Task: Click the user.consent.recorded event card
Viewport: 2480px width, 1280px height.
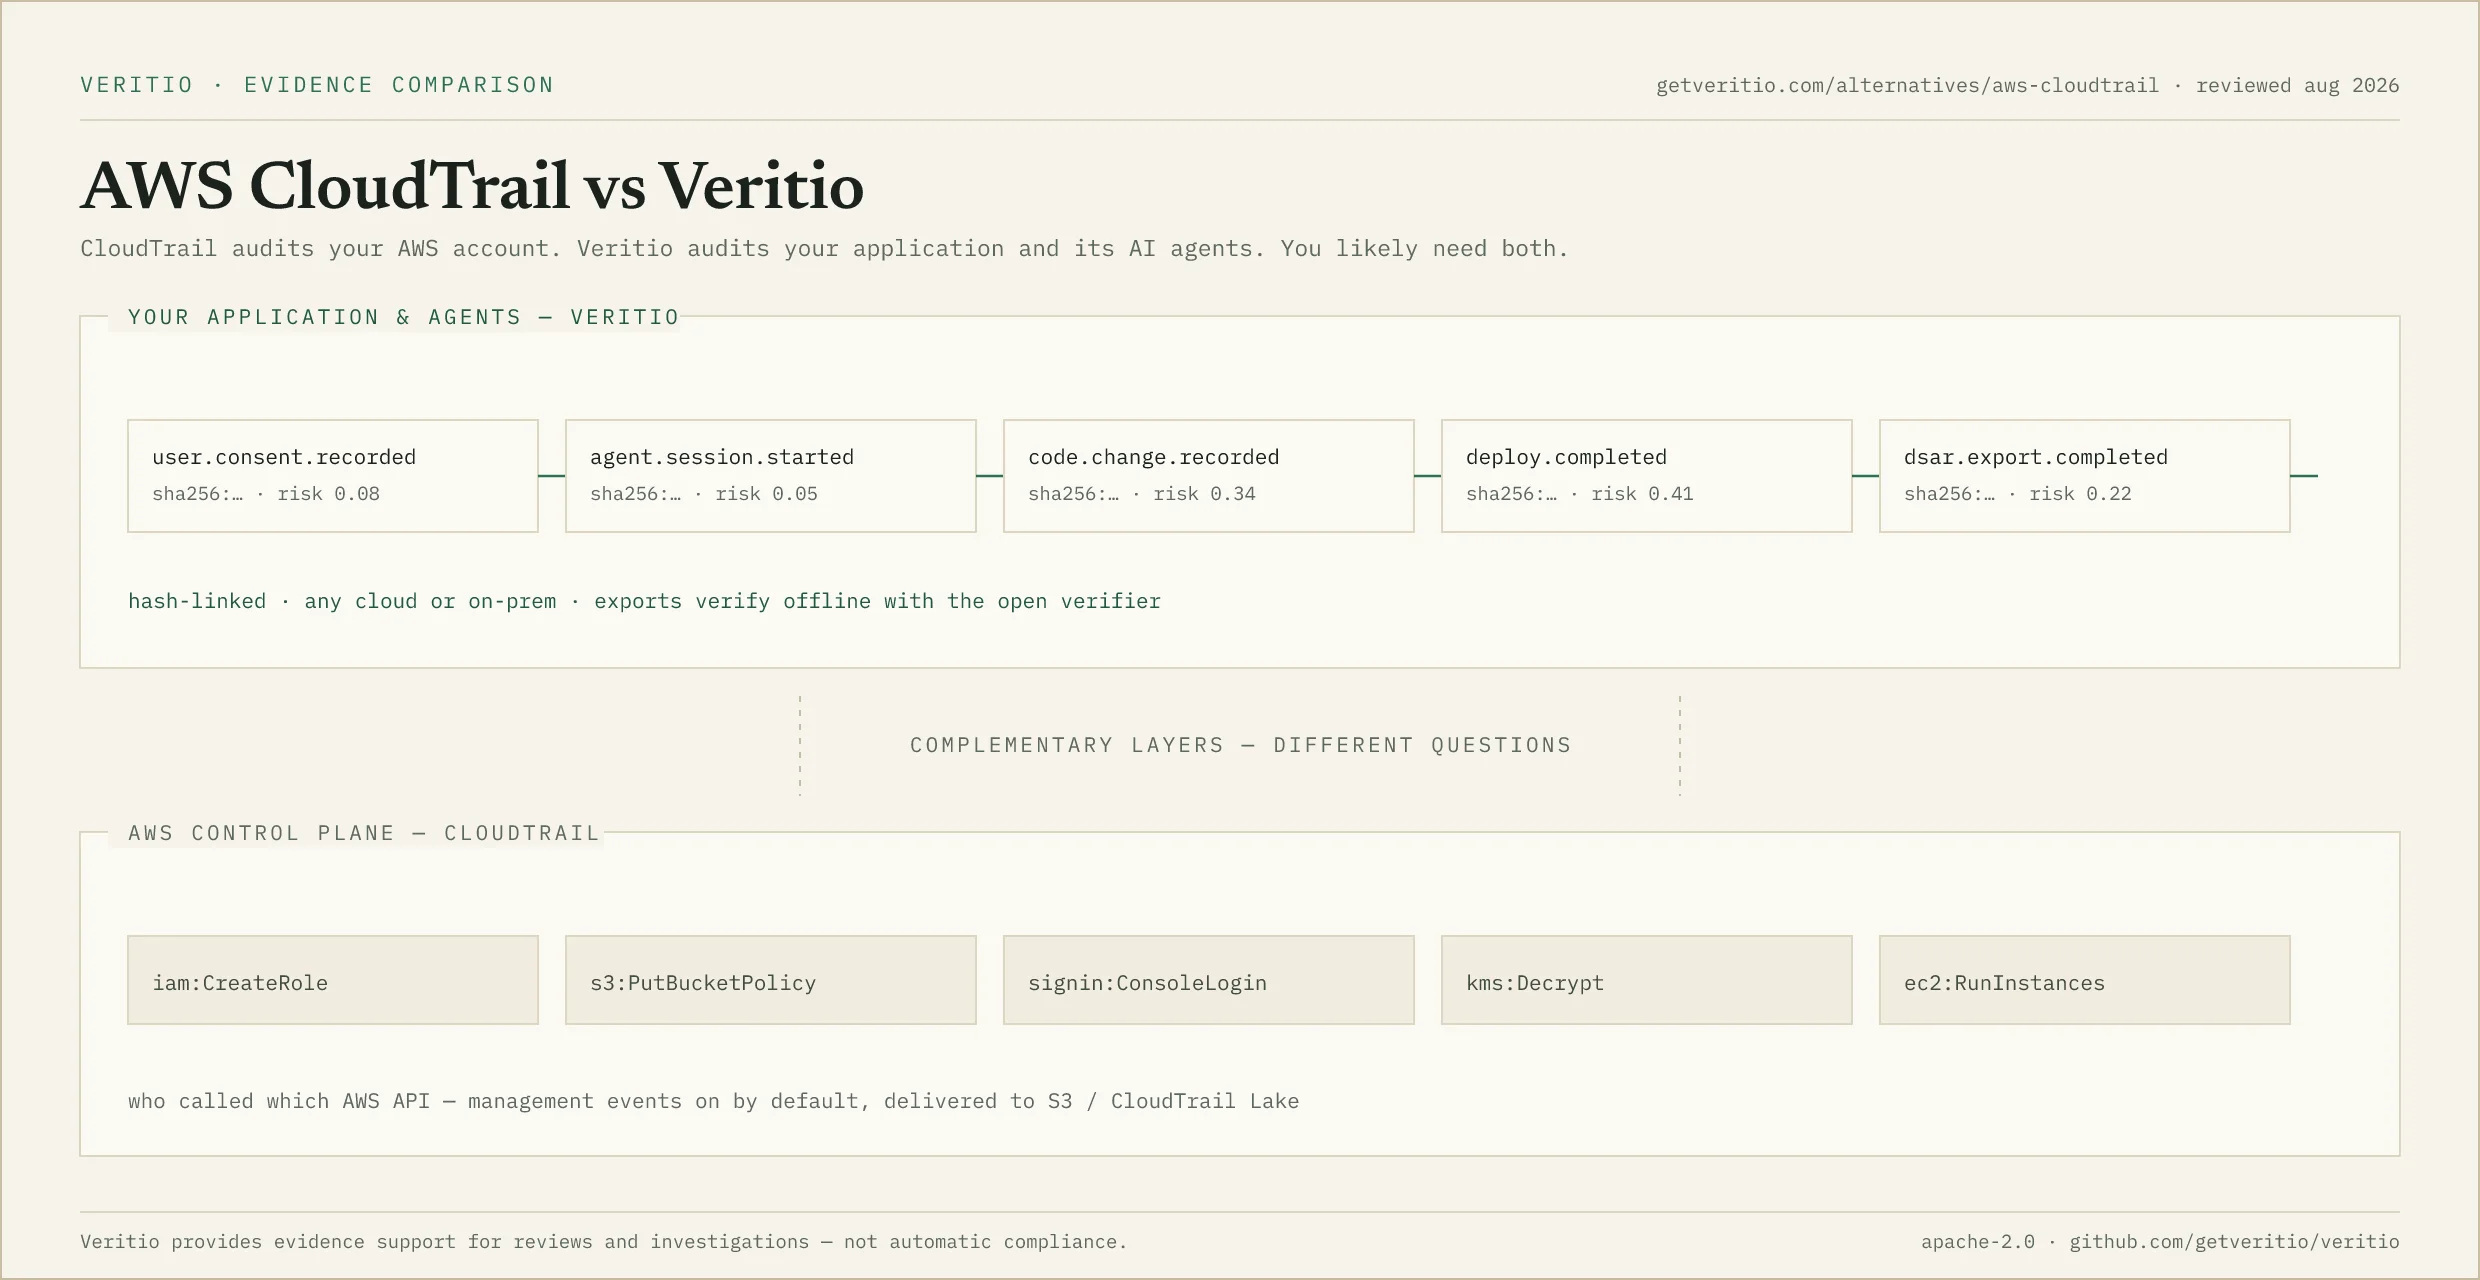Action: click(x=333, y=476)
